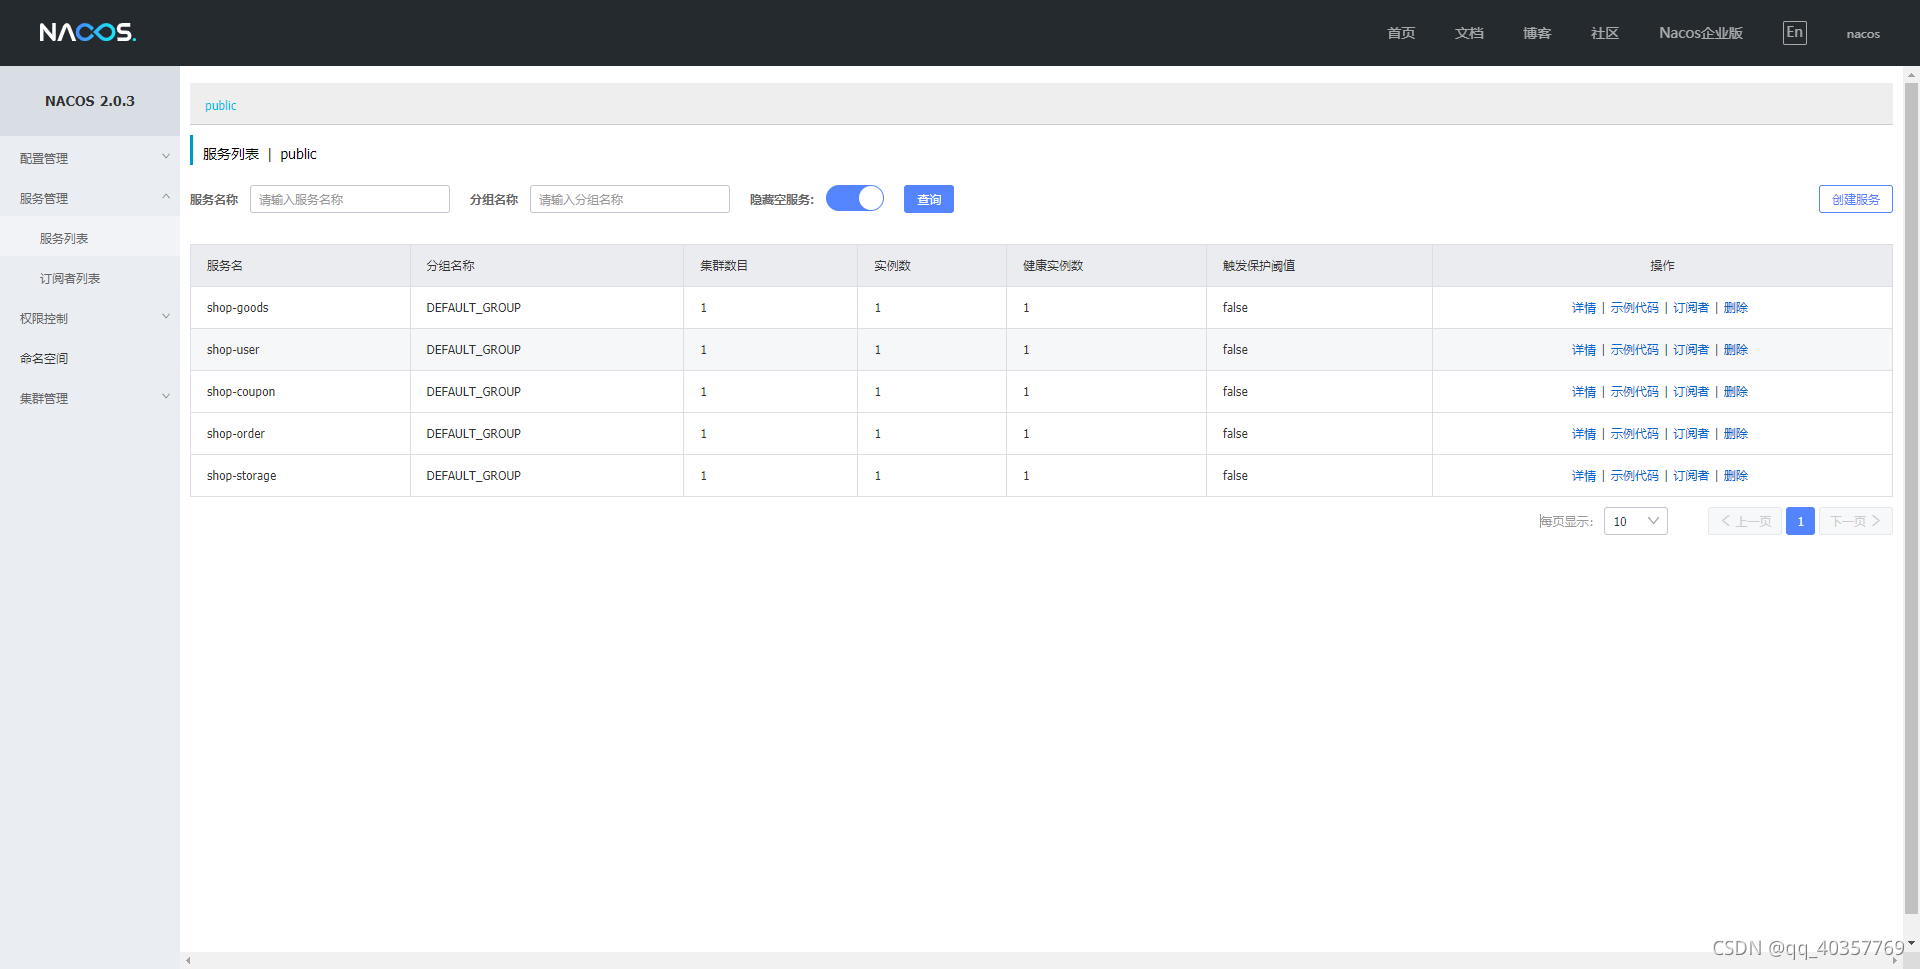The width and height of the screenshot is (1920, 969).
Task: Toggle the hide empty services switch
Action: tap(855, 198)
